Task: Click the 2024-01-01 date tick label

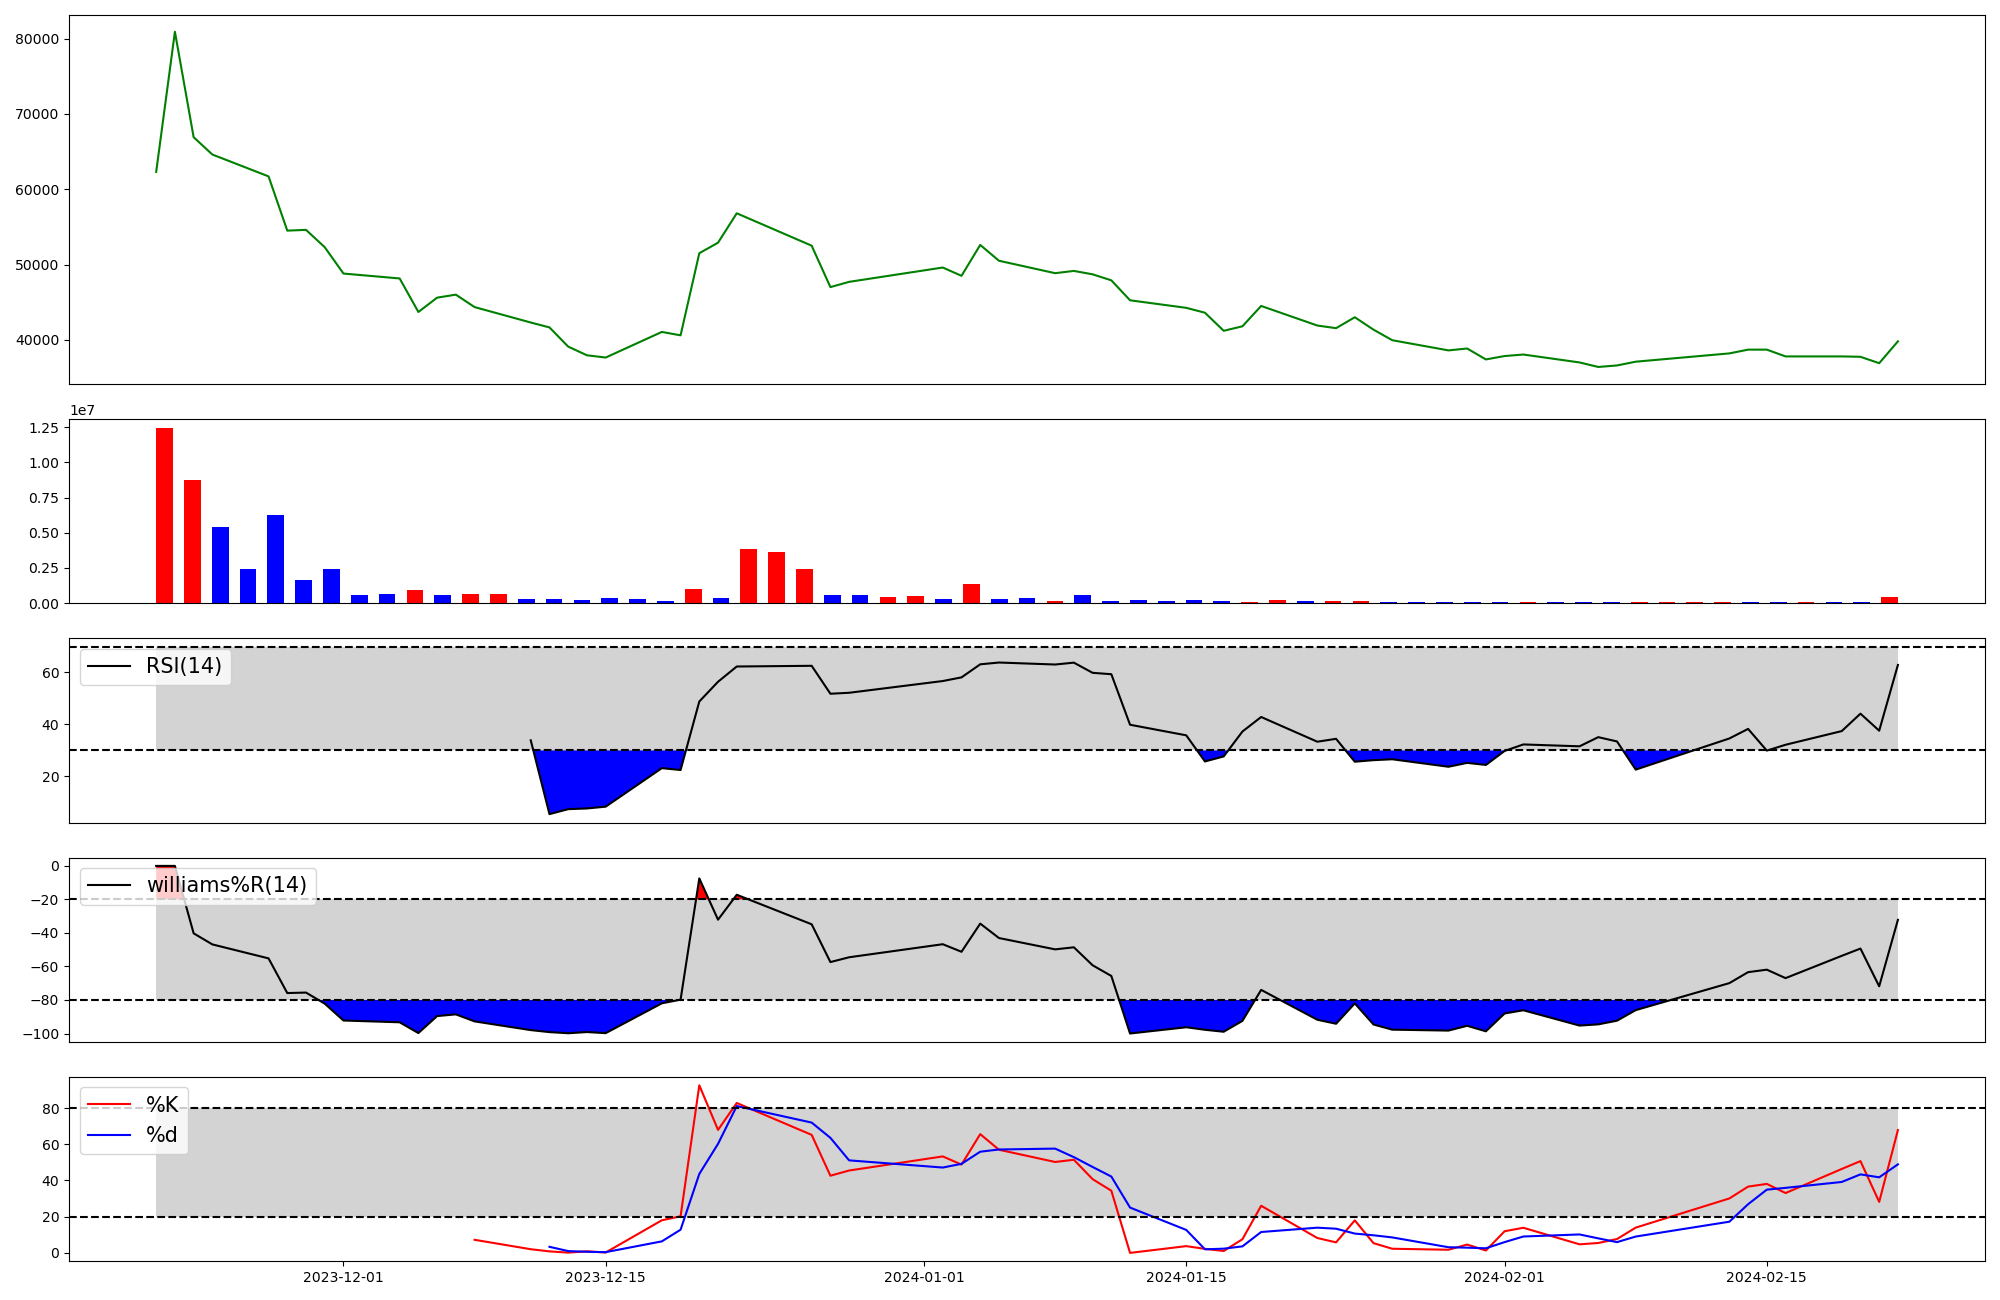Action: pos(924,1277)
